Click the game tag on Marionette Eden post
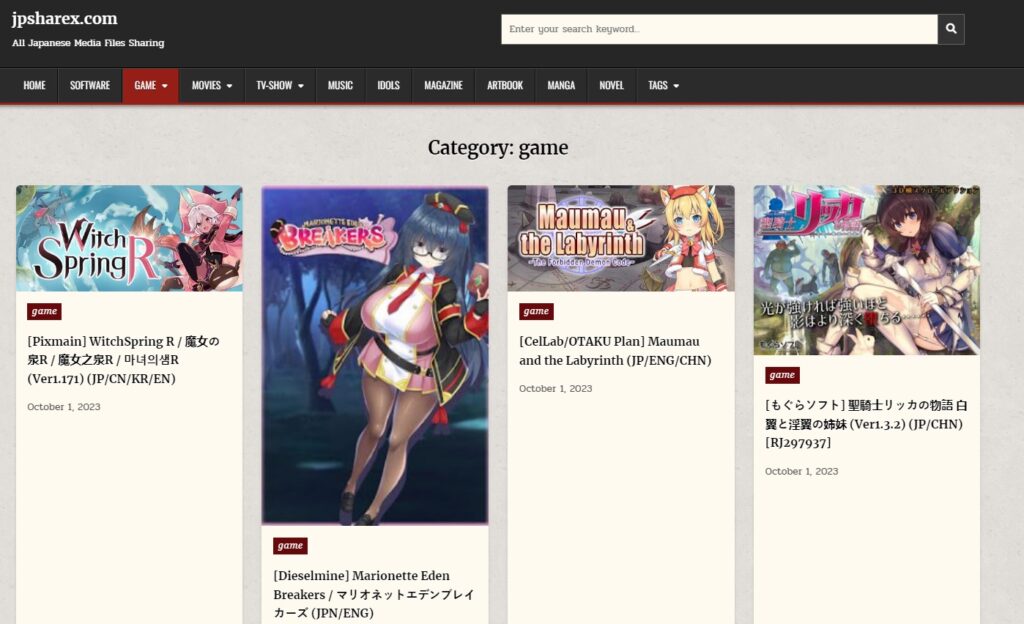This screenshot has height=624, width=1024. [290, 546]
